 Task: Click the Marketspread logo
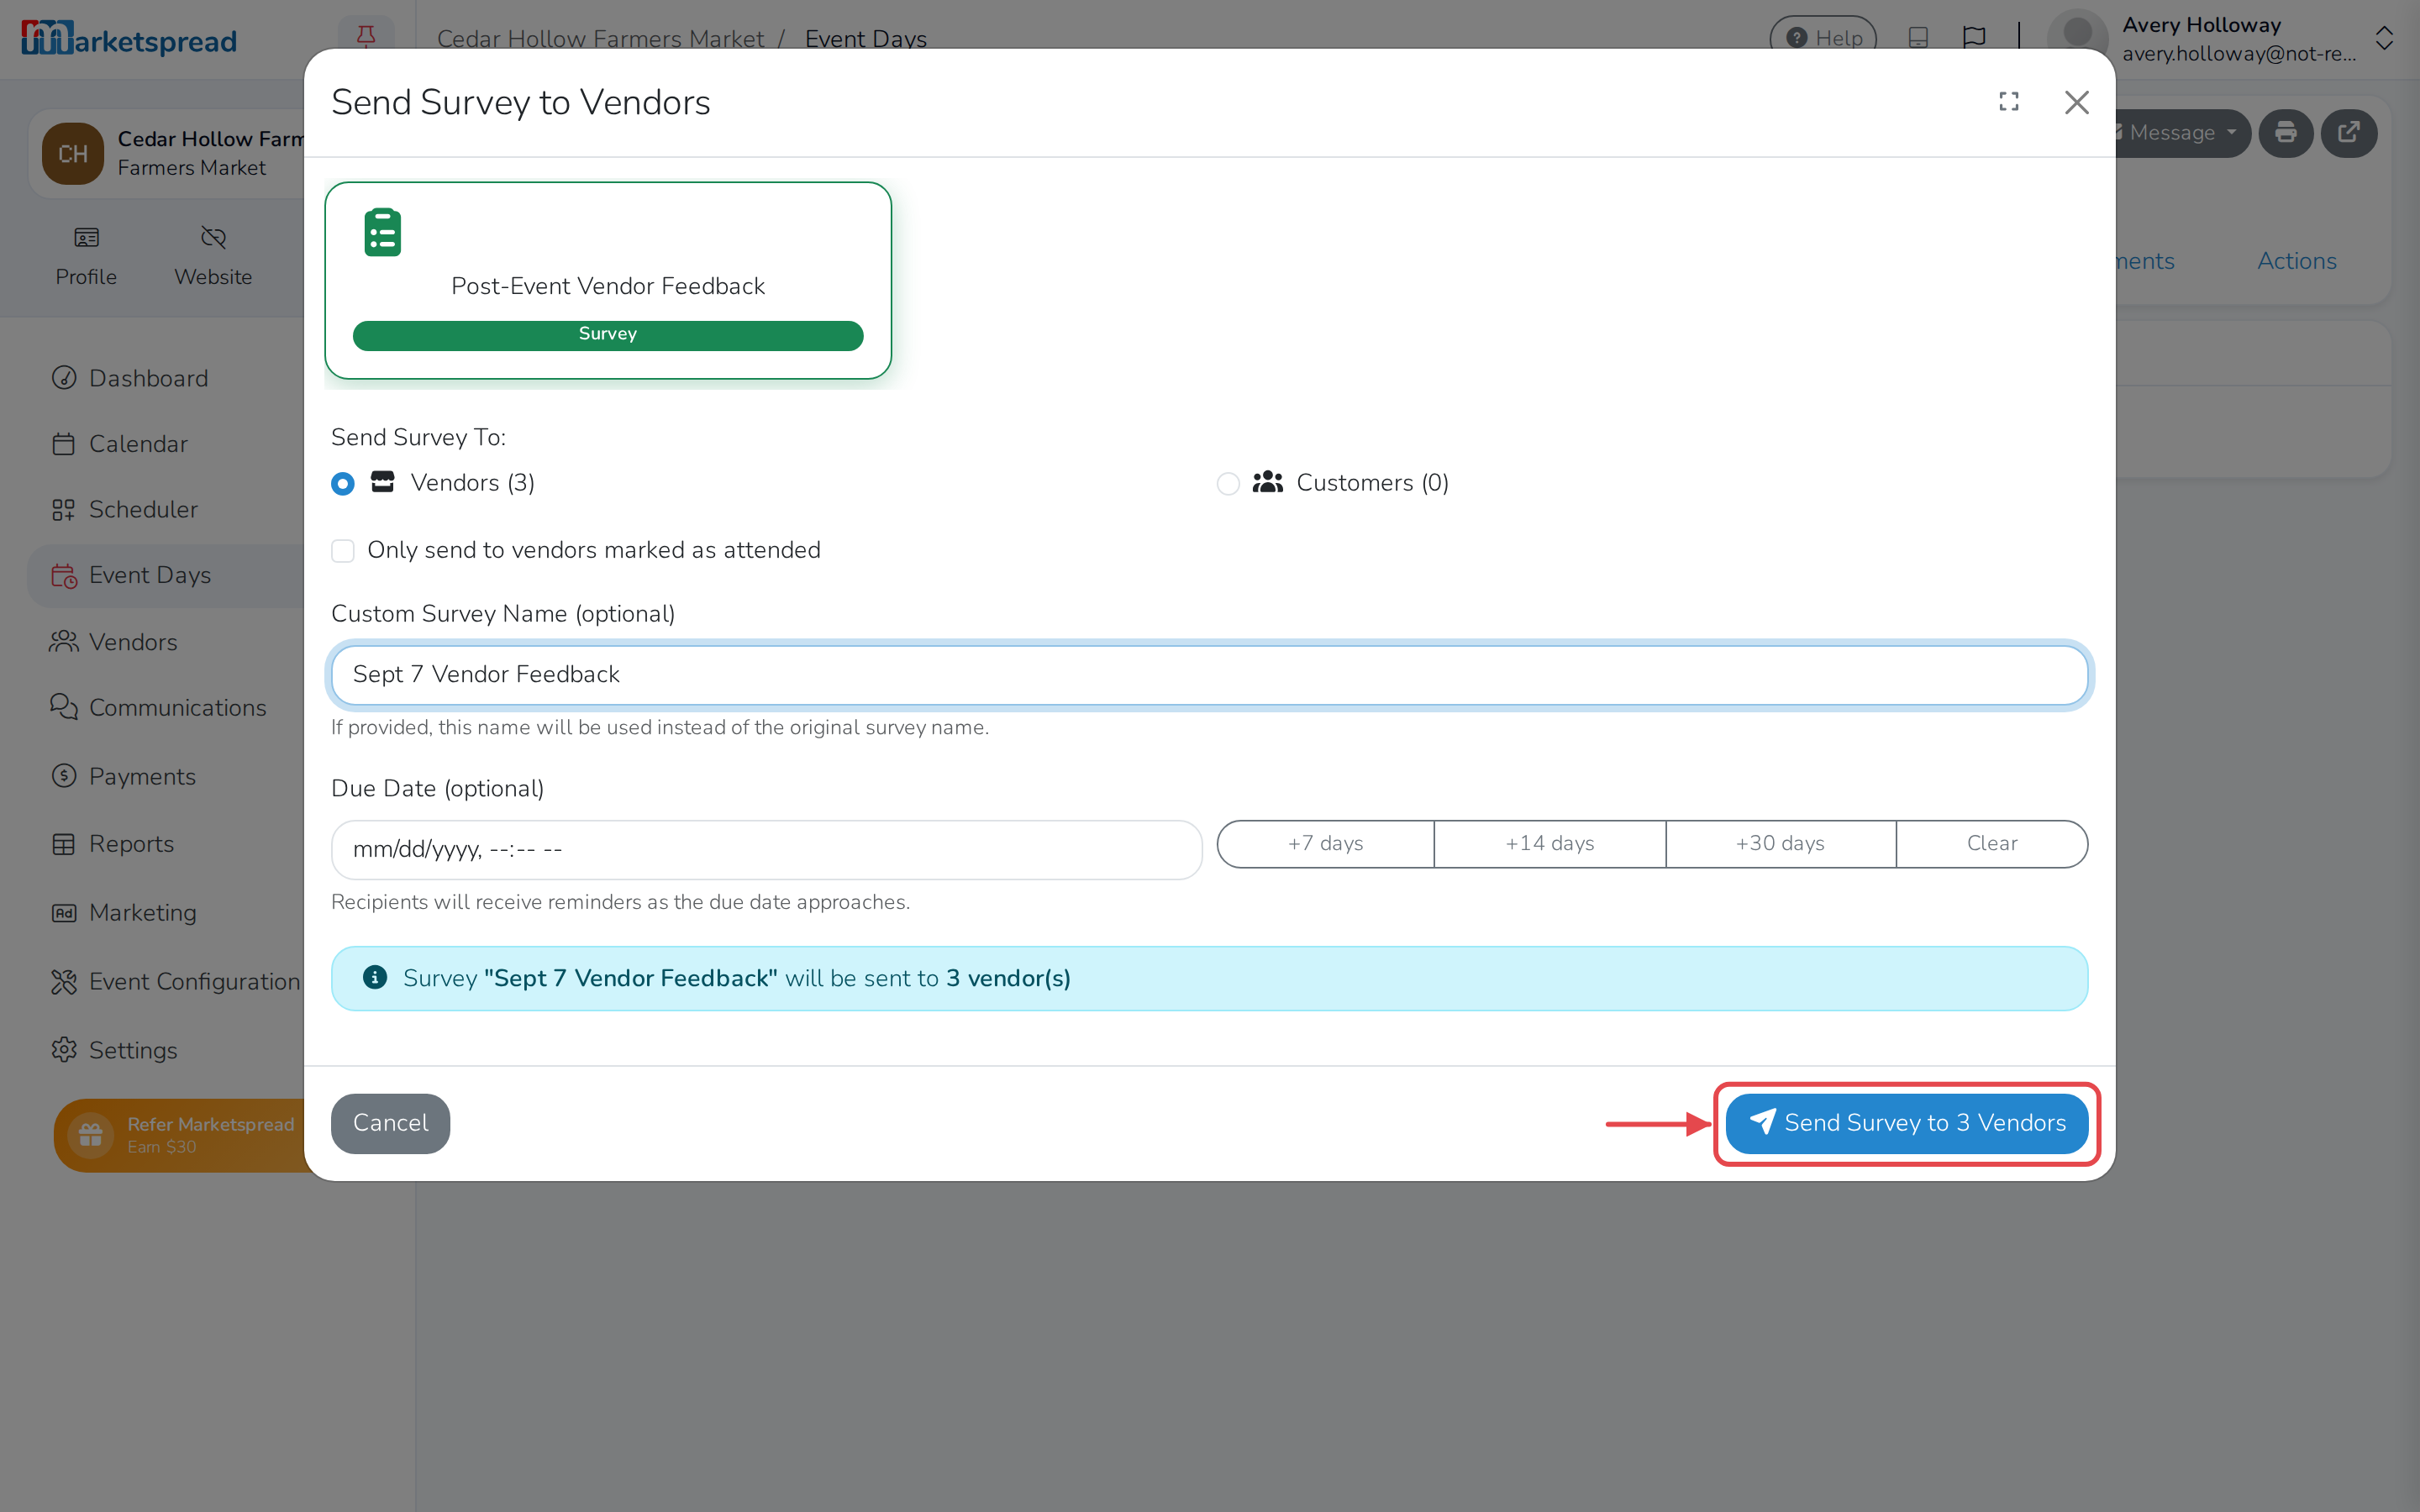[129, 39]
